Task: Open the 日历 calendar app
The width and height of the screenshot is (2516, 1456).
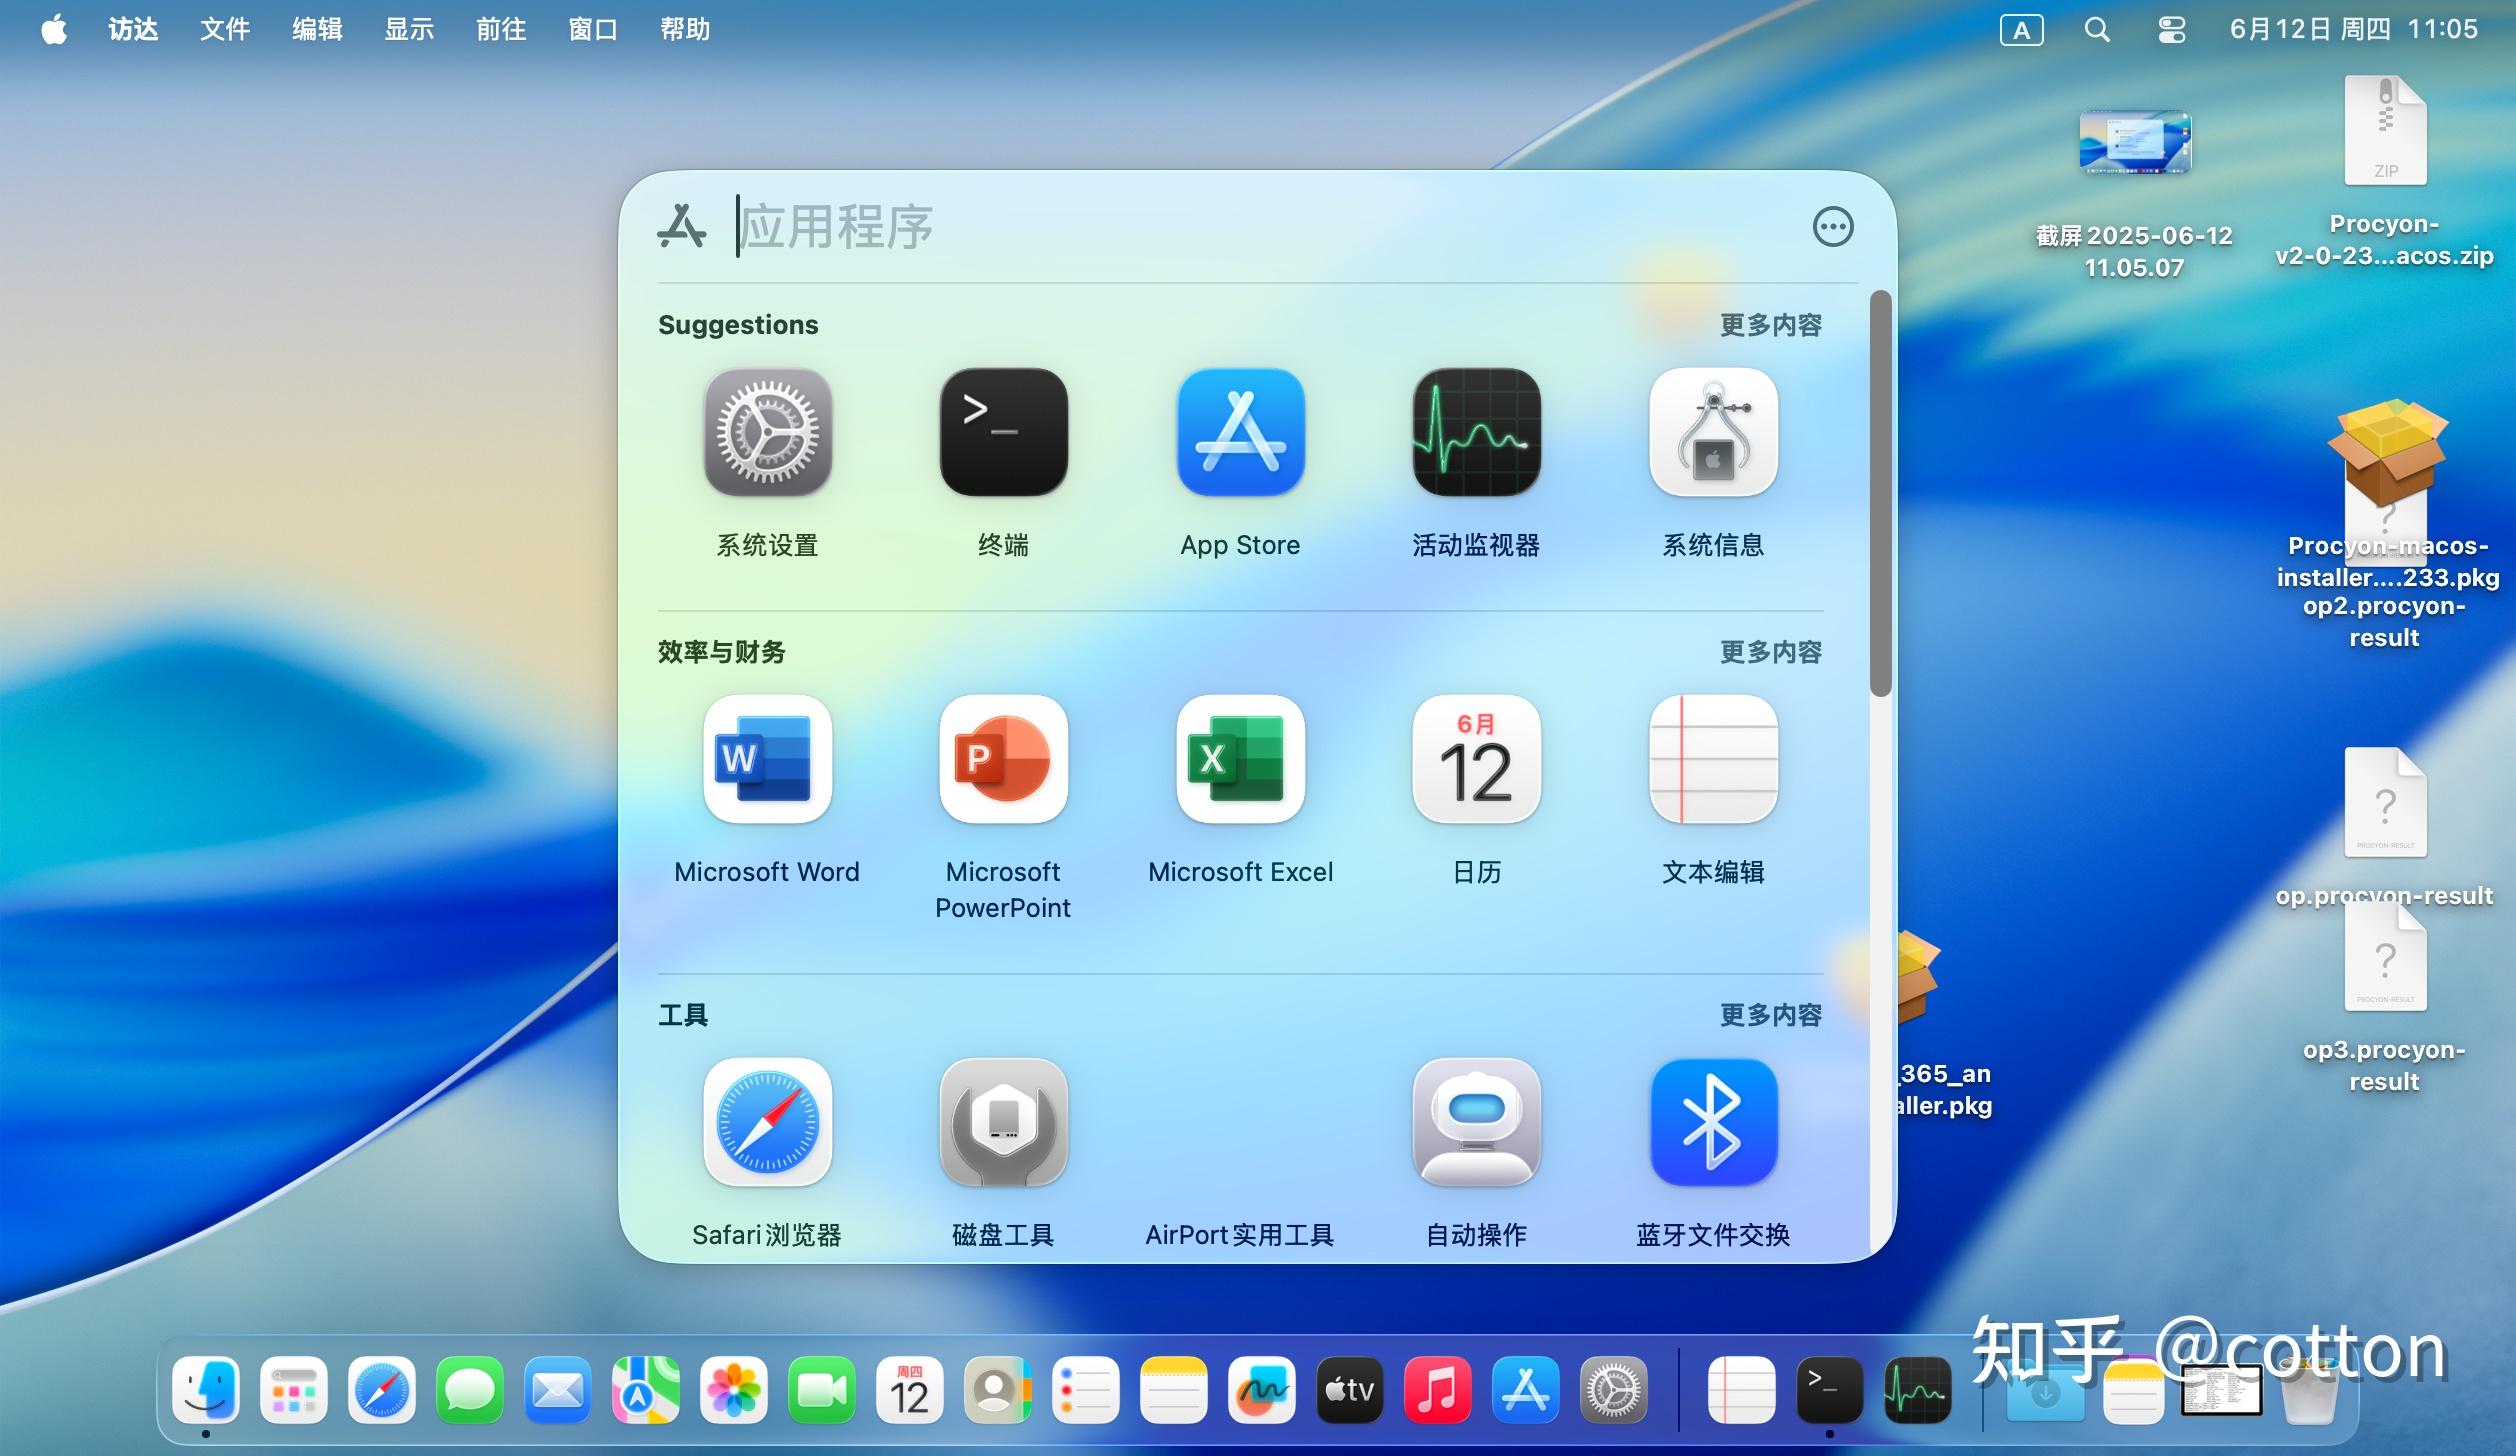Action: pyautogui.click(x=1477, y=760)
